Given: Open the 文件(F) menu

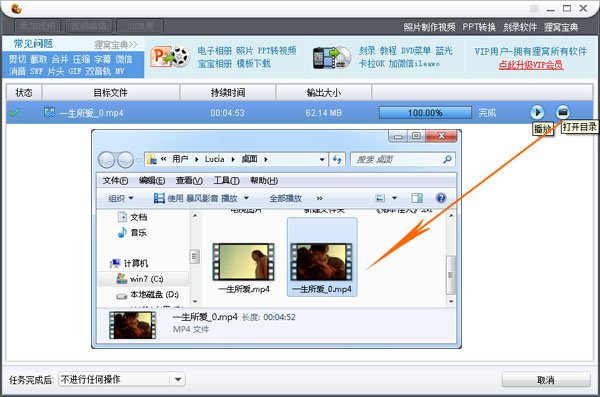Looking at the screenshot, I should 115,180.
